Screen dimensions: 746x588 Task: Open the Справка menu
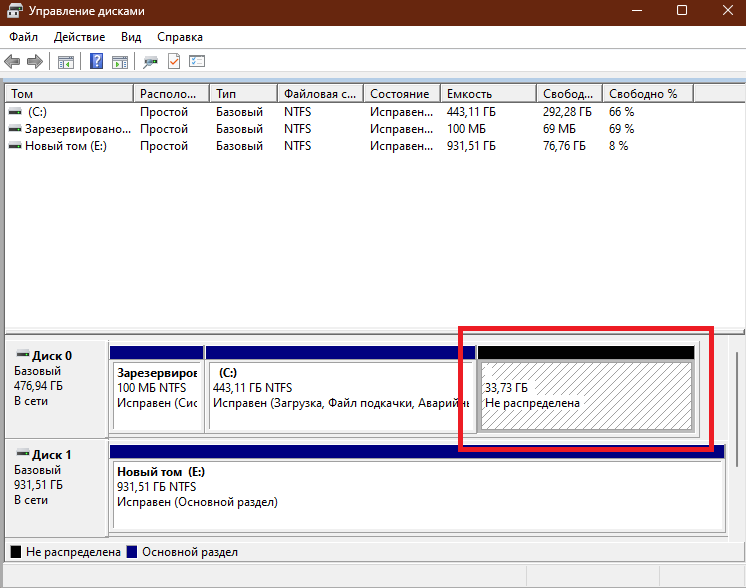point(180,37)
